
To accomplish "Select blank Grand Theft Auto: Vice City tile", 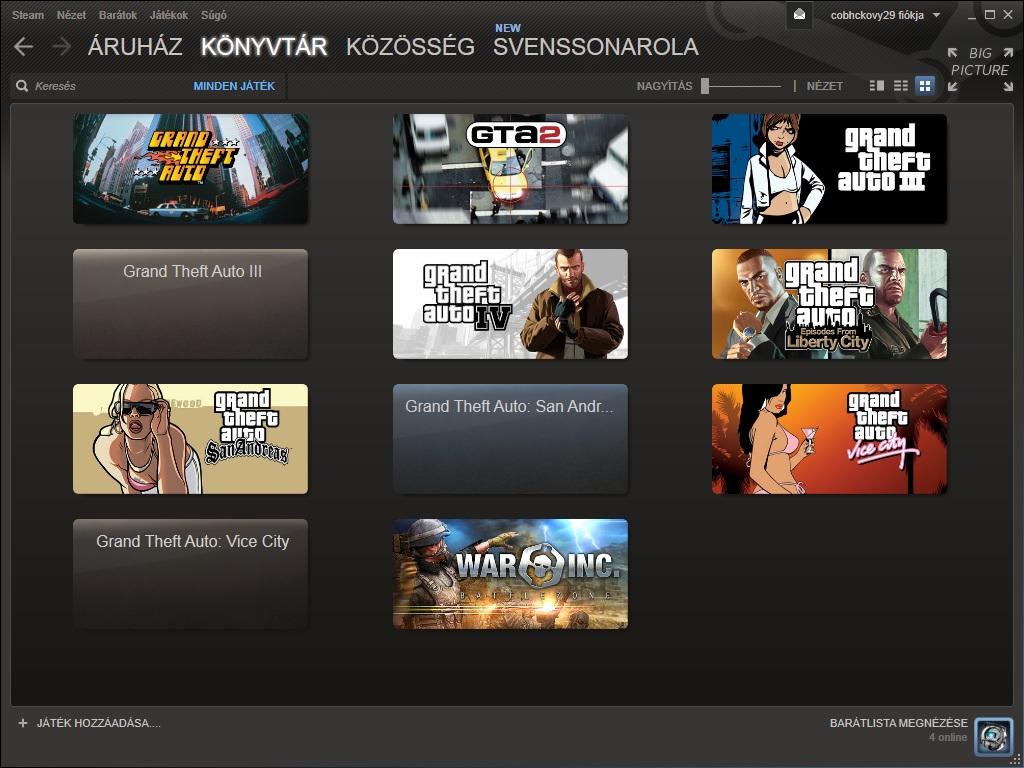I will click(190, 574).
